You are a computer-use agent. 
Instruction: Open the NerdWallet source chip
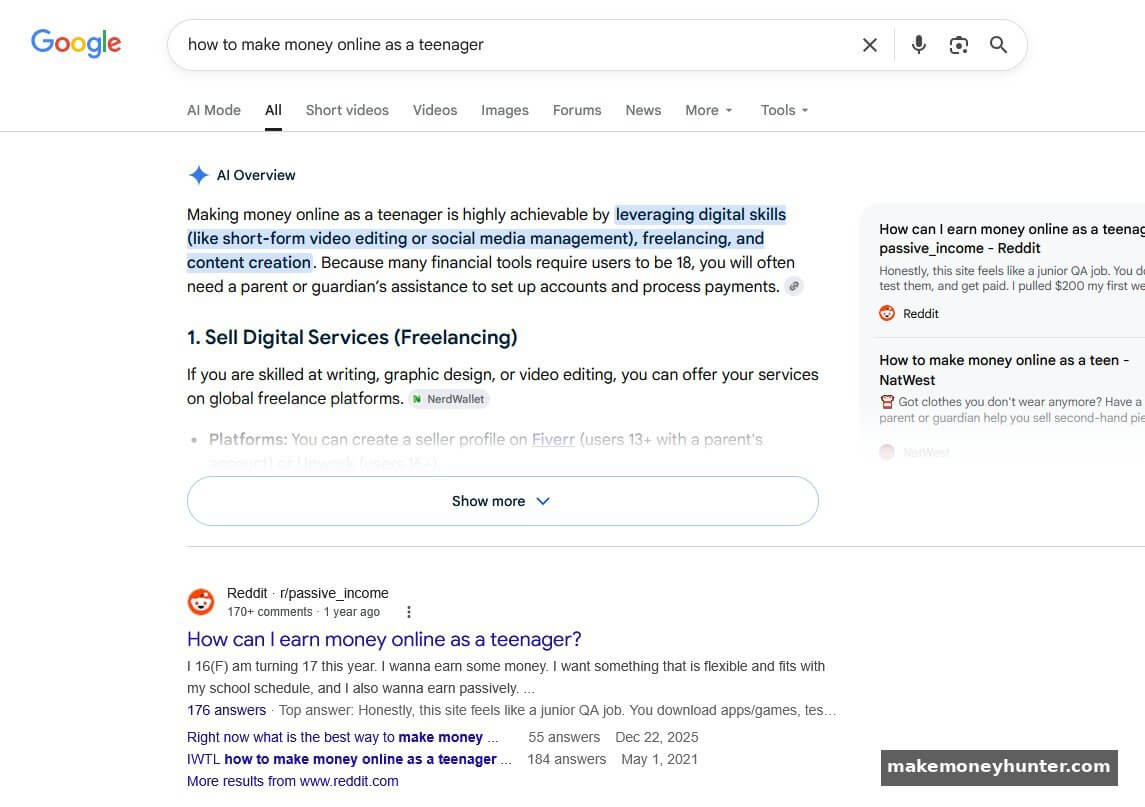pos(448,399)
